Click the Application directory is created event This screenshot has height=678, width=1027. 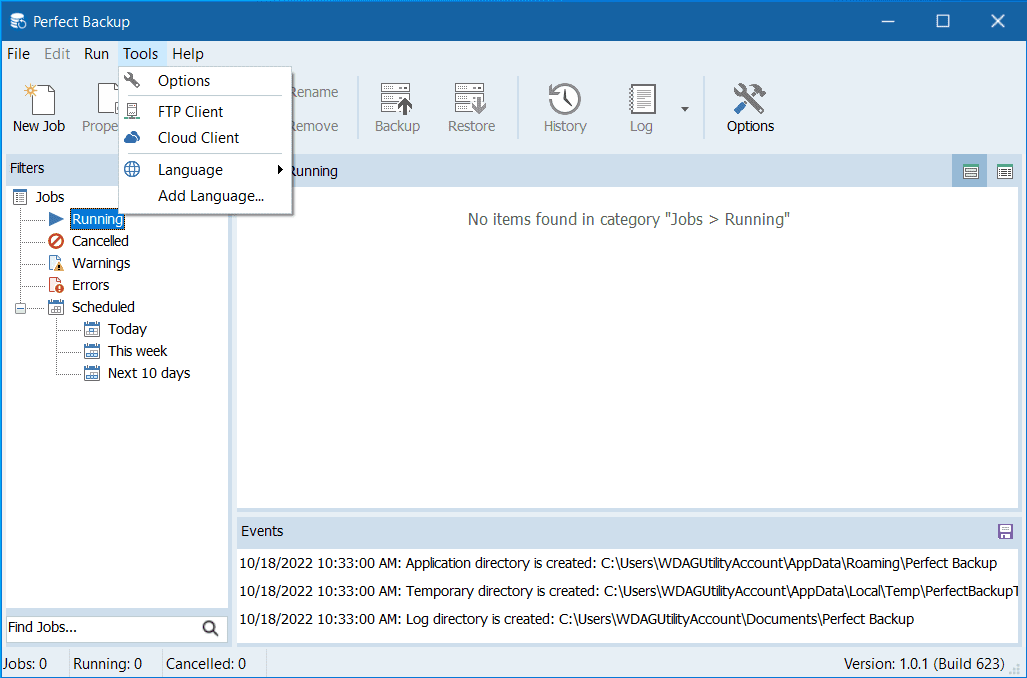click(618, 563)
